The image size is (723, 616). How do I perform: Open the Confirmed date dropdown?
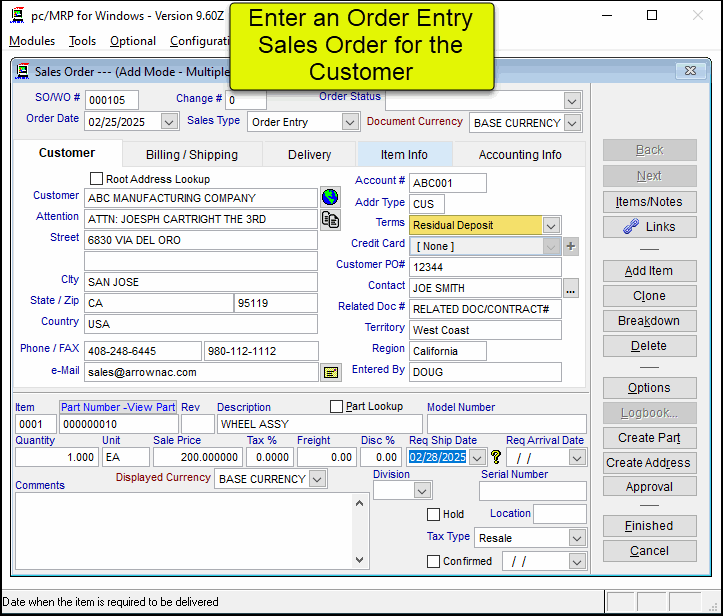coord(577,562)
